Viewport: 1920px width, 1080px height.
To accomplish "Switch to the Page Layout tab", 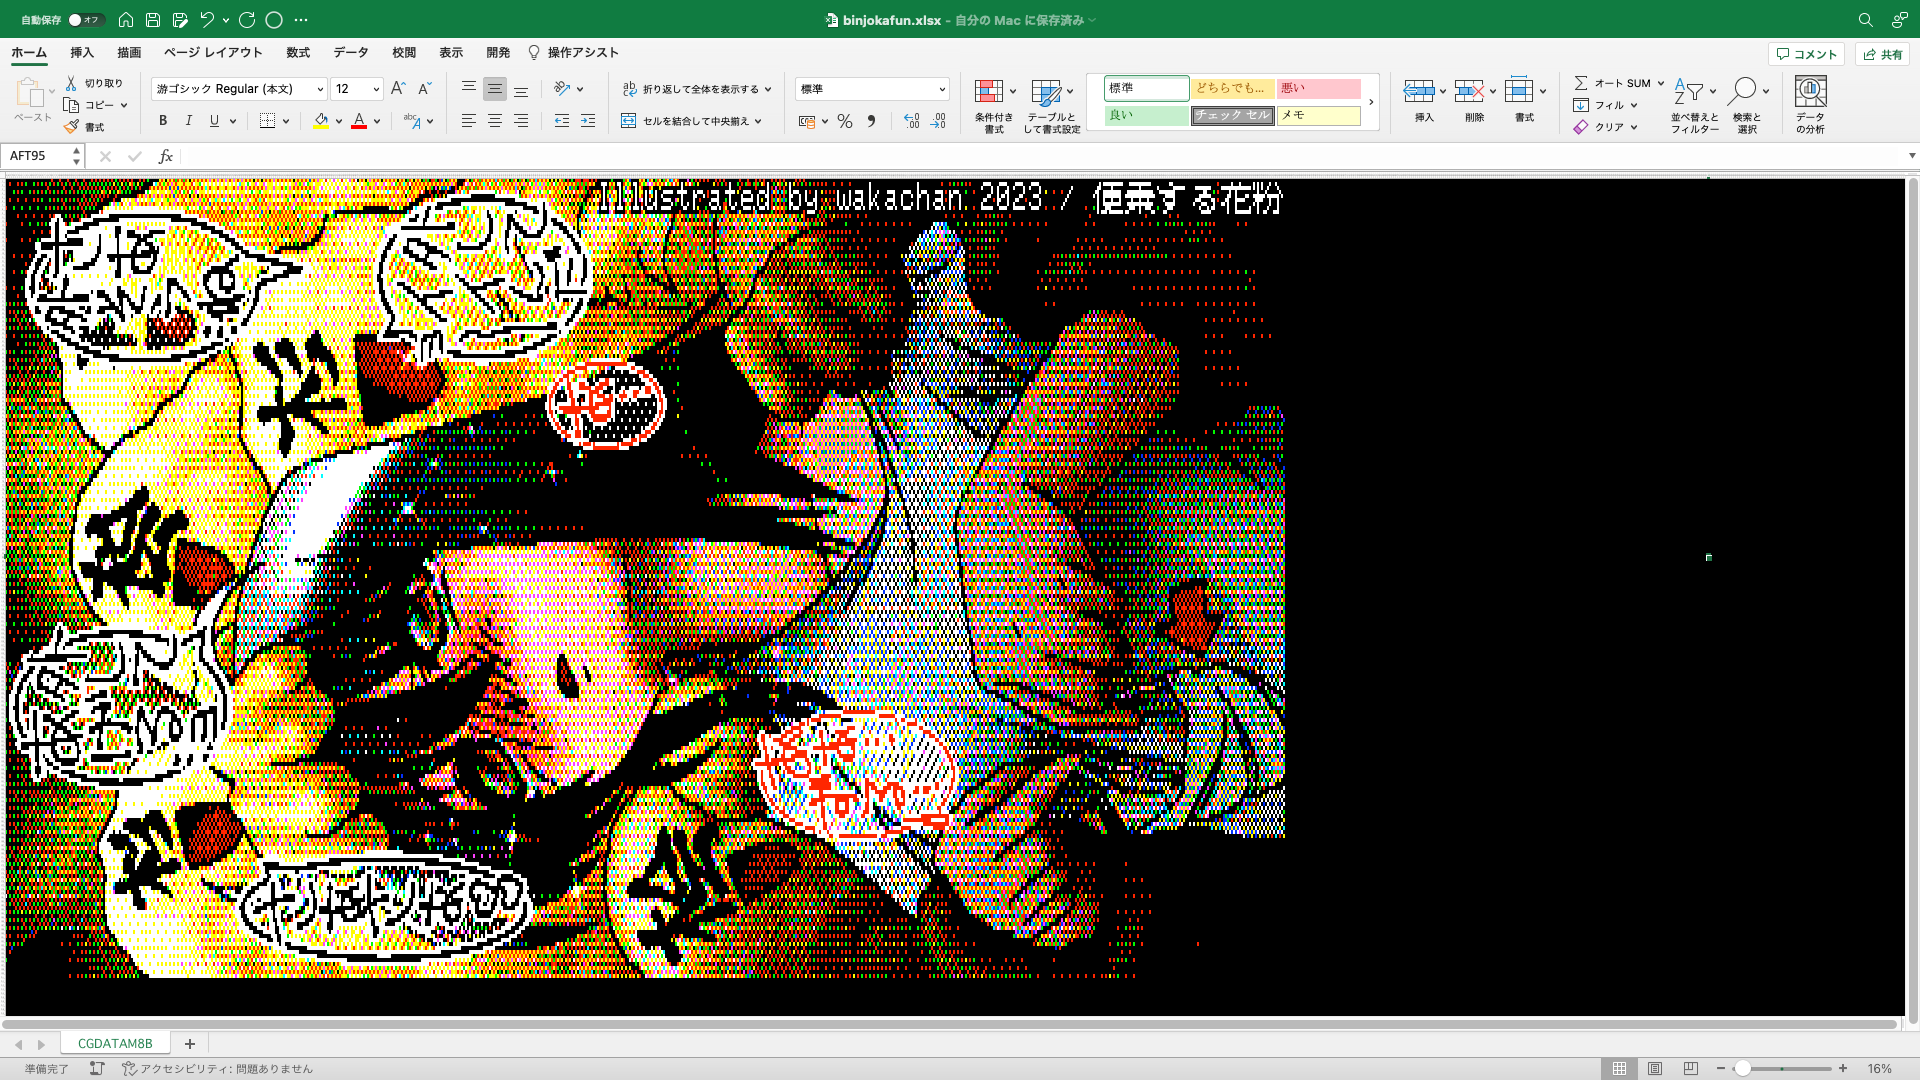I will coord(213,52).
